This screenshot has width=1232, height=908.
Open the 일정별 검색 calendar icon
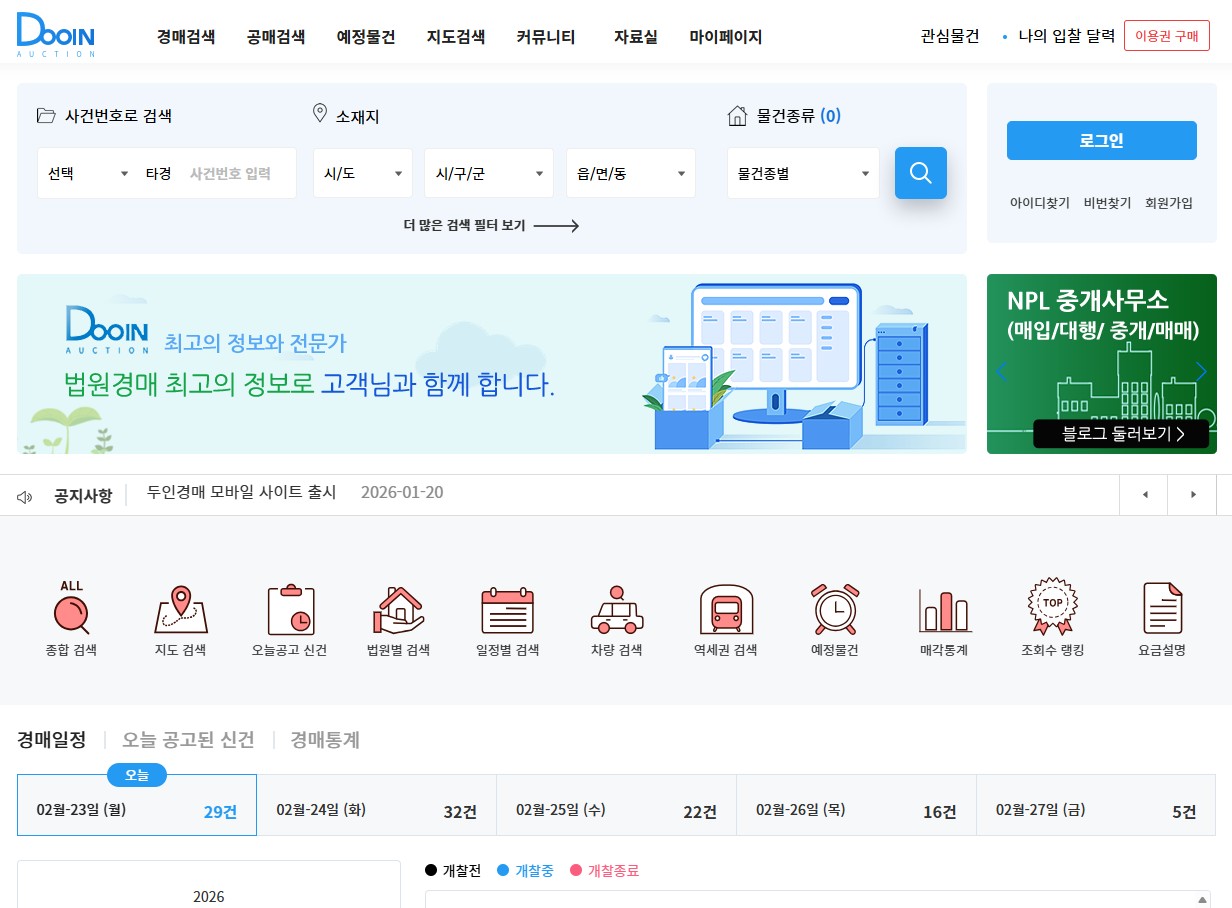click(507, 614)
